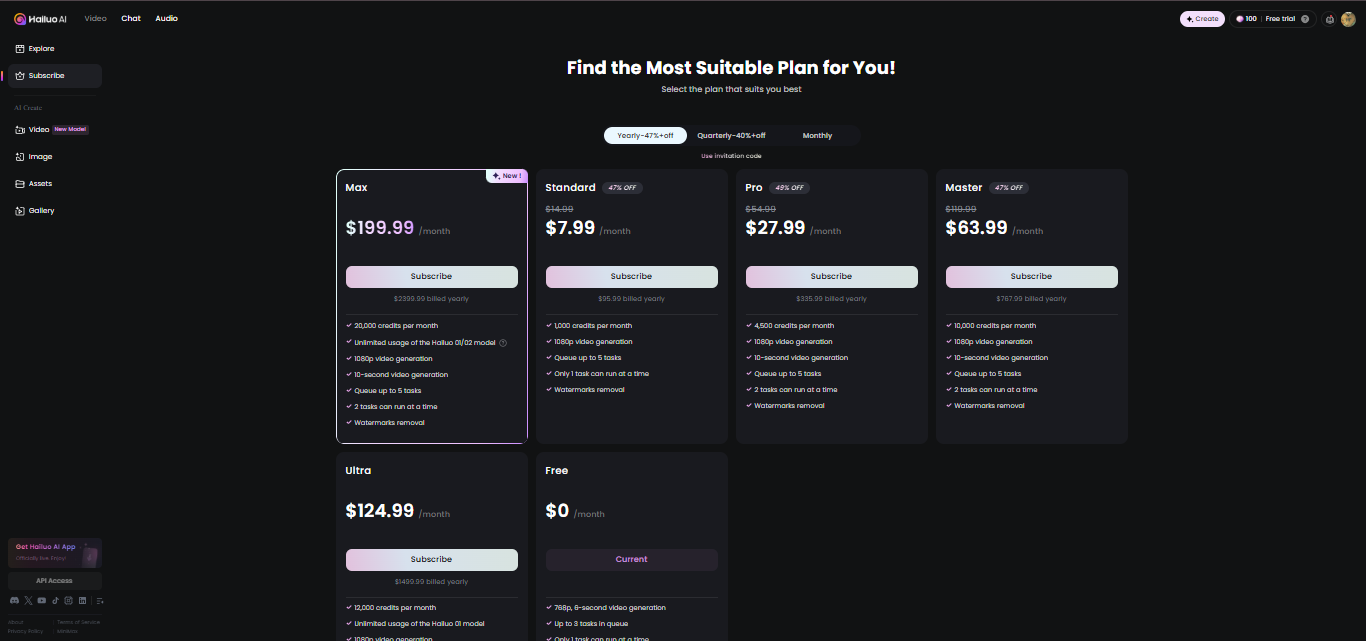Choose Monthly billing
The width and height of the screenshot is (1366, 641).
817,135
